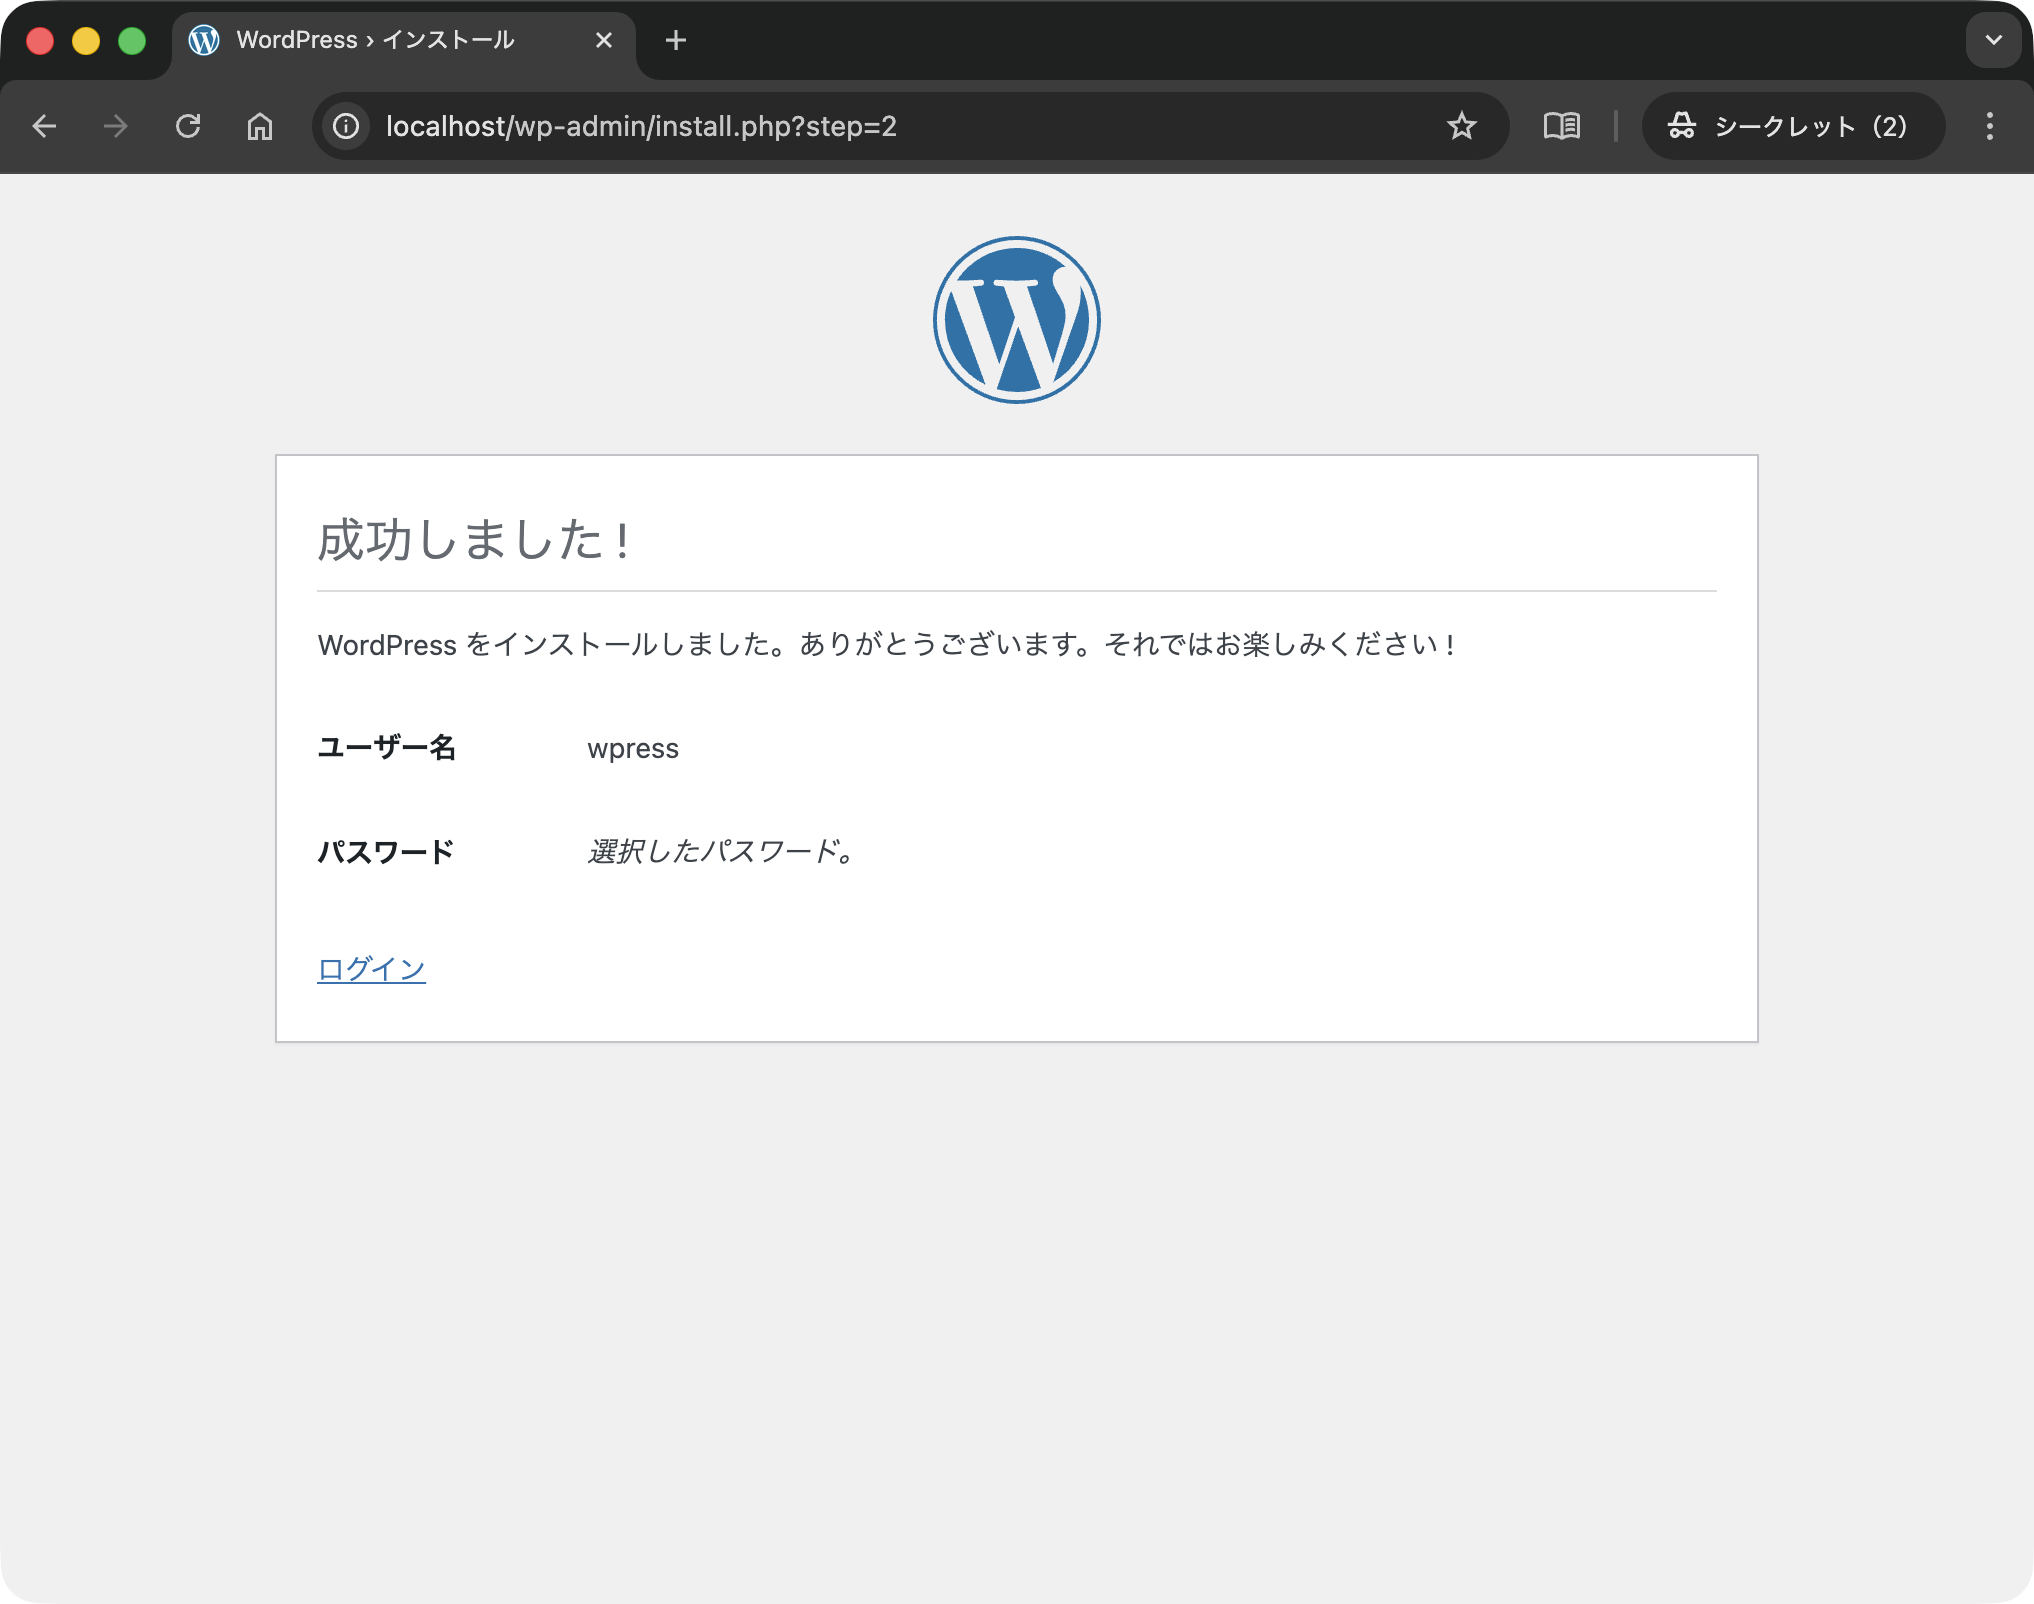Close the WordPress インストール tab
Screen dimensions: 2034x1604
(604, 40)
